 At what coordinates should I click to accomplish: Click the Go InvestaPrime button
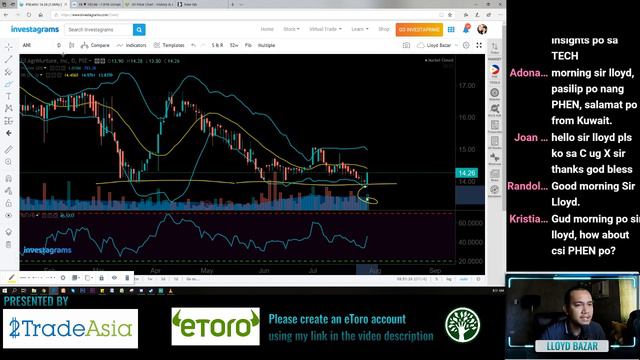point(419,29)
